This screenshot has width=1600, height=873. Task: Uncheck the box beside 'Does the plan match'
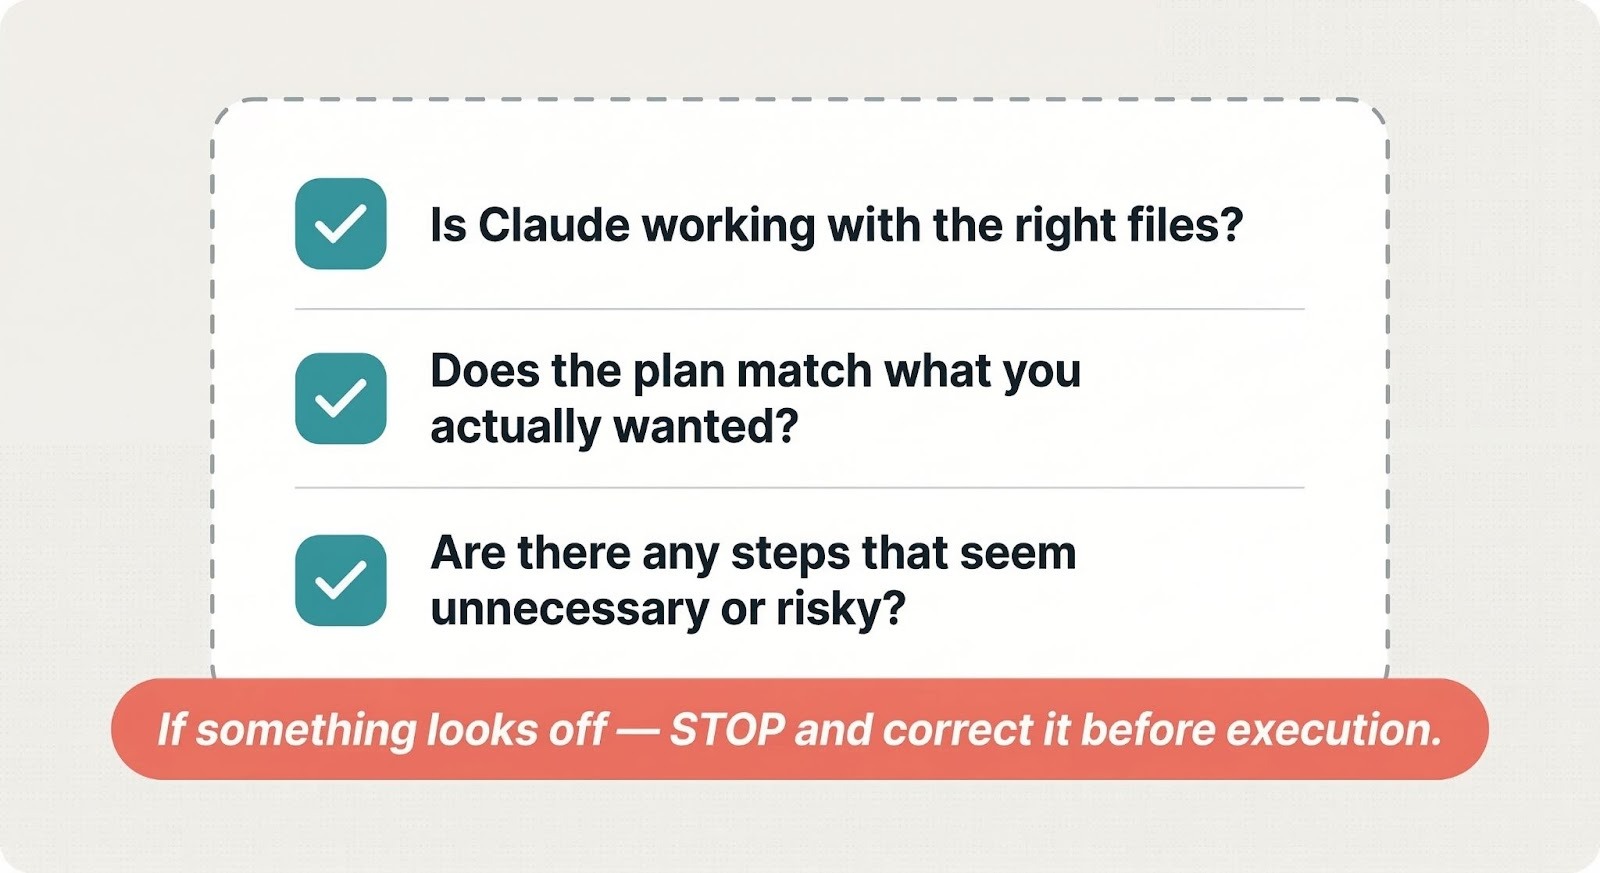click(x=340, y=399)
